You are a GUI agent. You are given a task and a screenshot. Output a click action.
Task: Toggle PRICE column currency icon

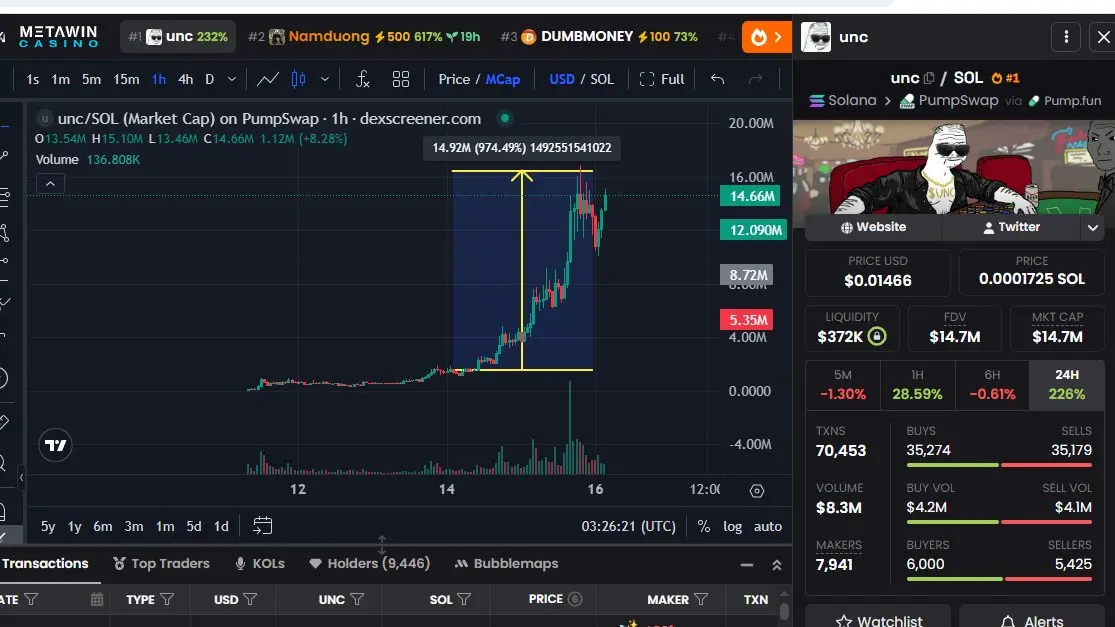tap(575, 599)
